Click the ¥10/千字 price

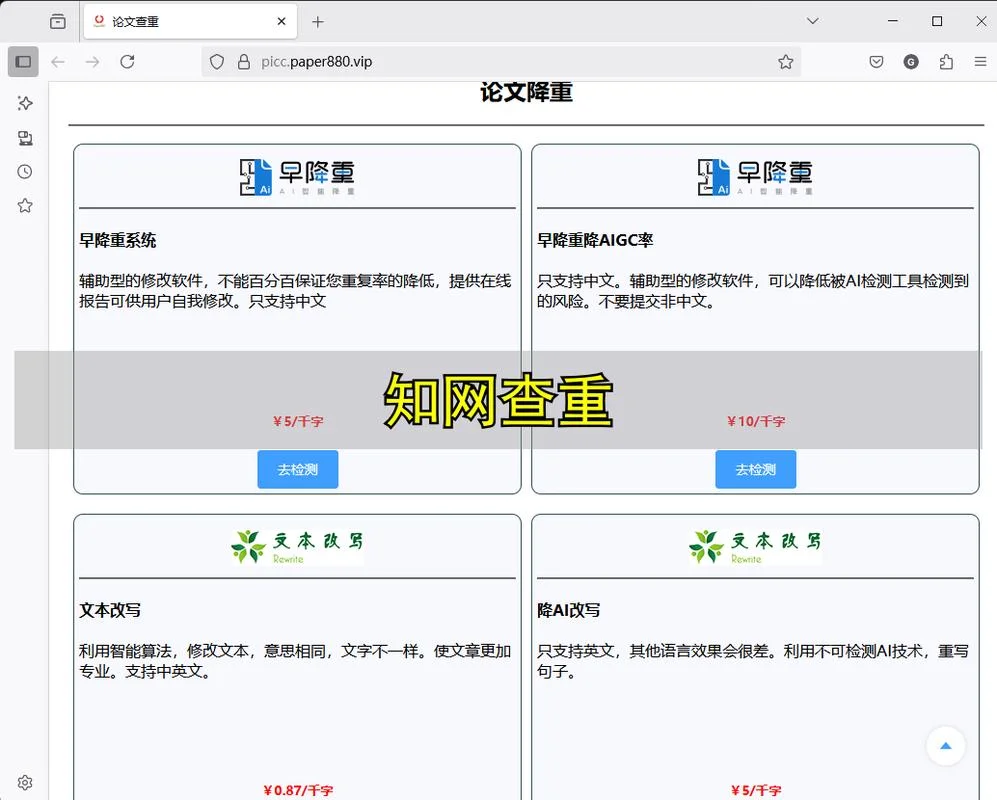[x=756, y=421]
